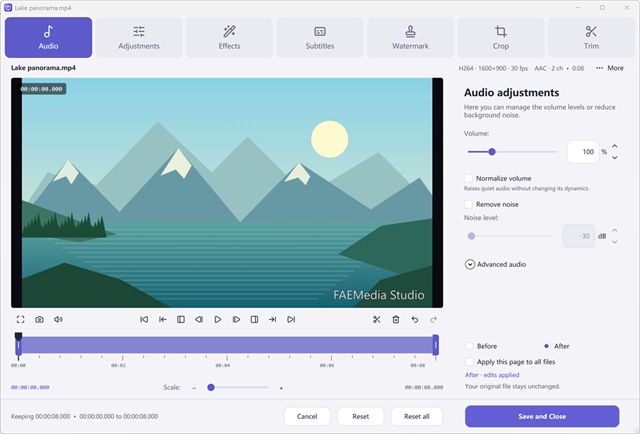Decrease volume with the down stepper arrow
Viewport: 640px width, 434px height.
(615, 158)
